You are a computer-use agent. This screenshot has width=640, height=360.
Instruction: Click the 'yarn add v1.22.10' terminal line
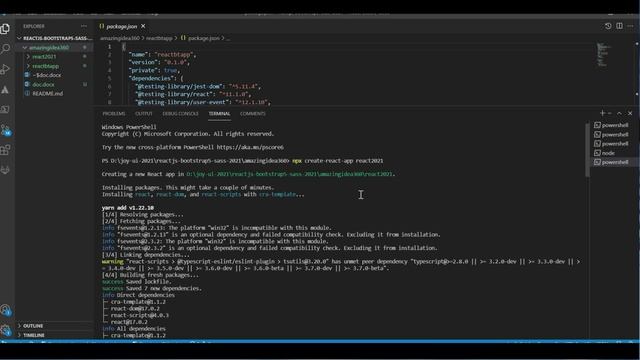(x=128, y=208)
